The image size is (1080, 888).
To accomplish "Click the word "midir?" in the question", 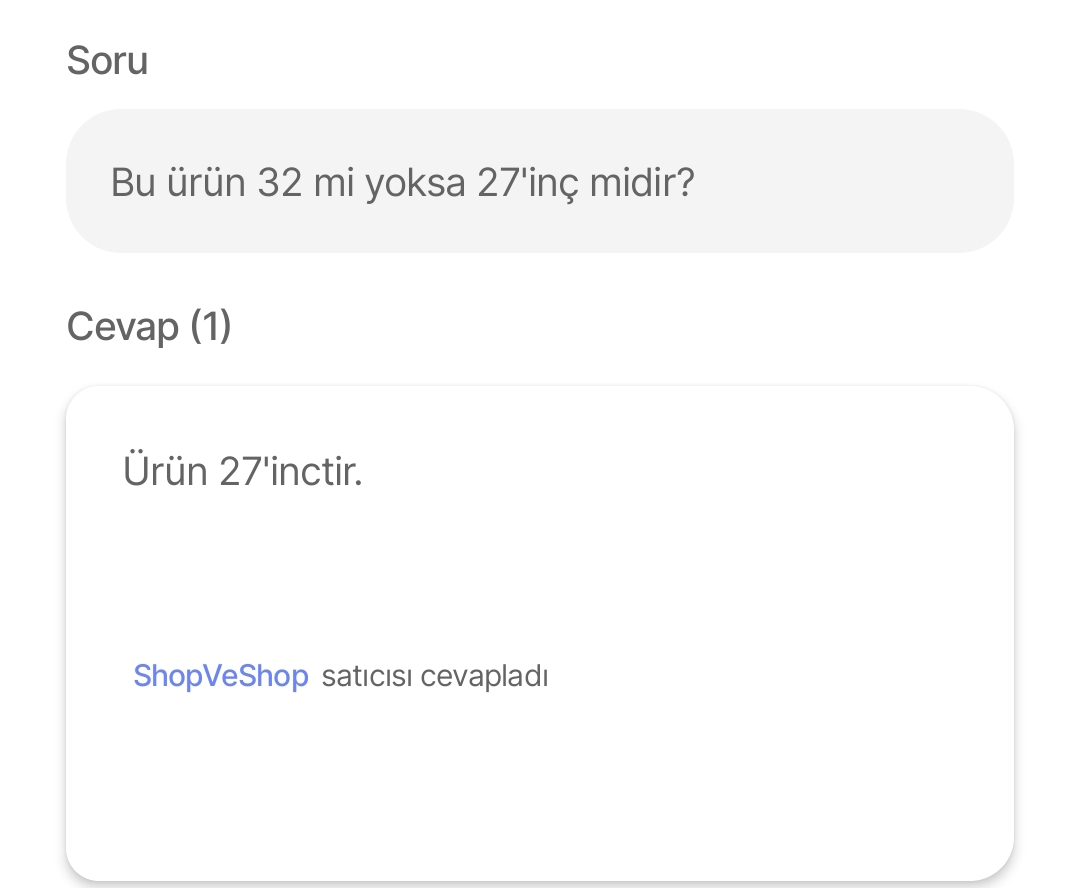I will pyautogui.click(x=646, y=183).
